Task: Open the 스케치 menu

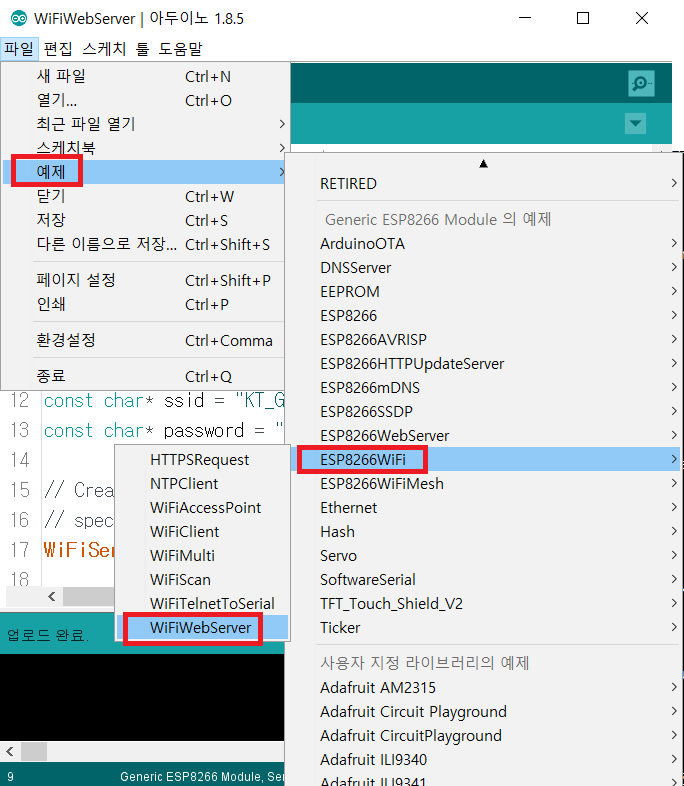Action: point(104,49)
